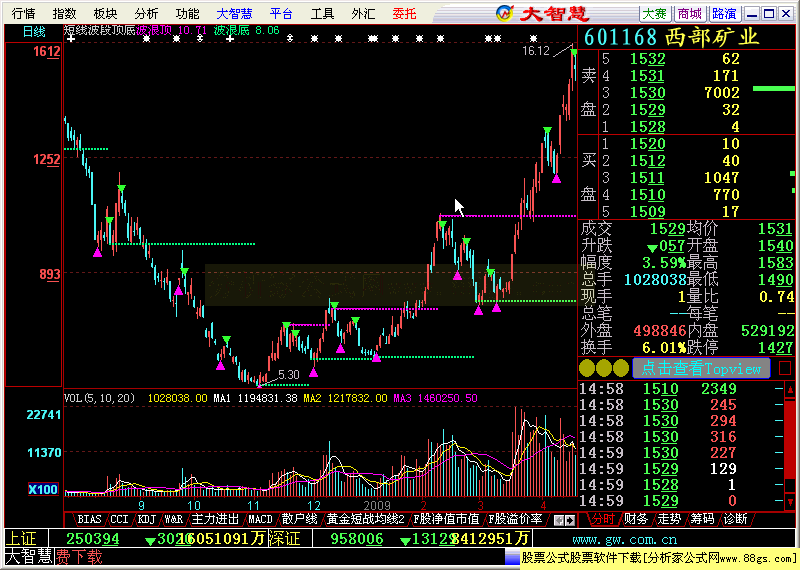Image resolution: width=800 pixels, height=570 pixels.
Task: Click the leftmost yellow circle beside Topview
Action: 587,368
